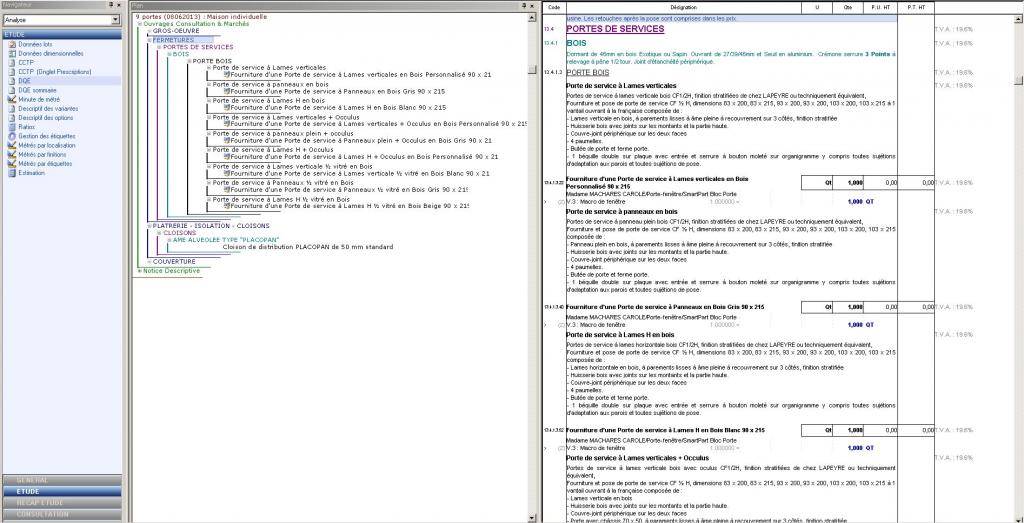
Task: Click the first CCTP document icon
Action: point(12,63)
